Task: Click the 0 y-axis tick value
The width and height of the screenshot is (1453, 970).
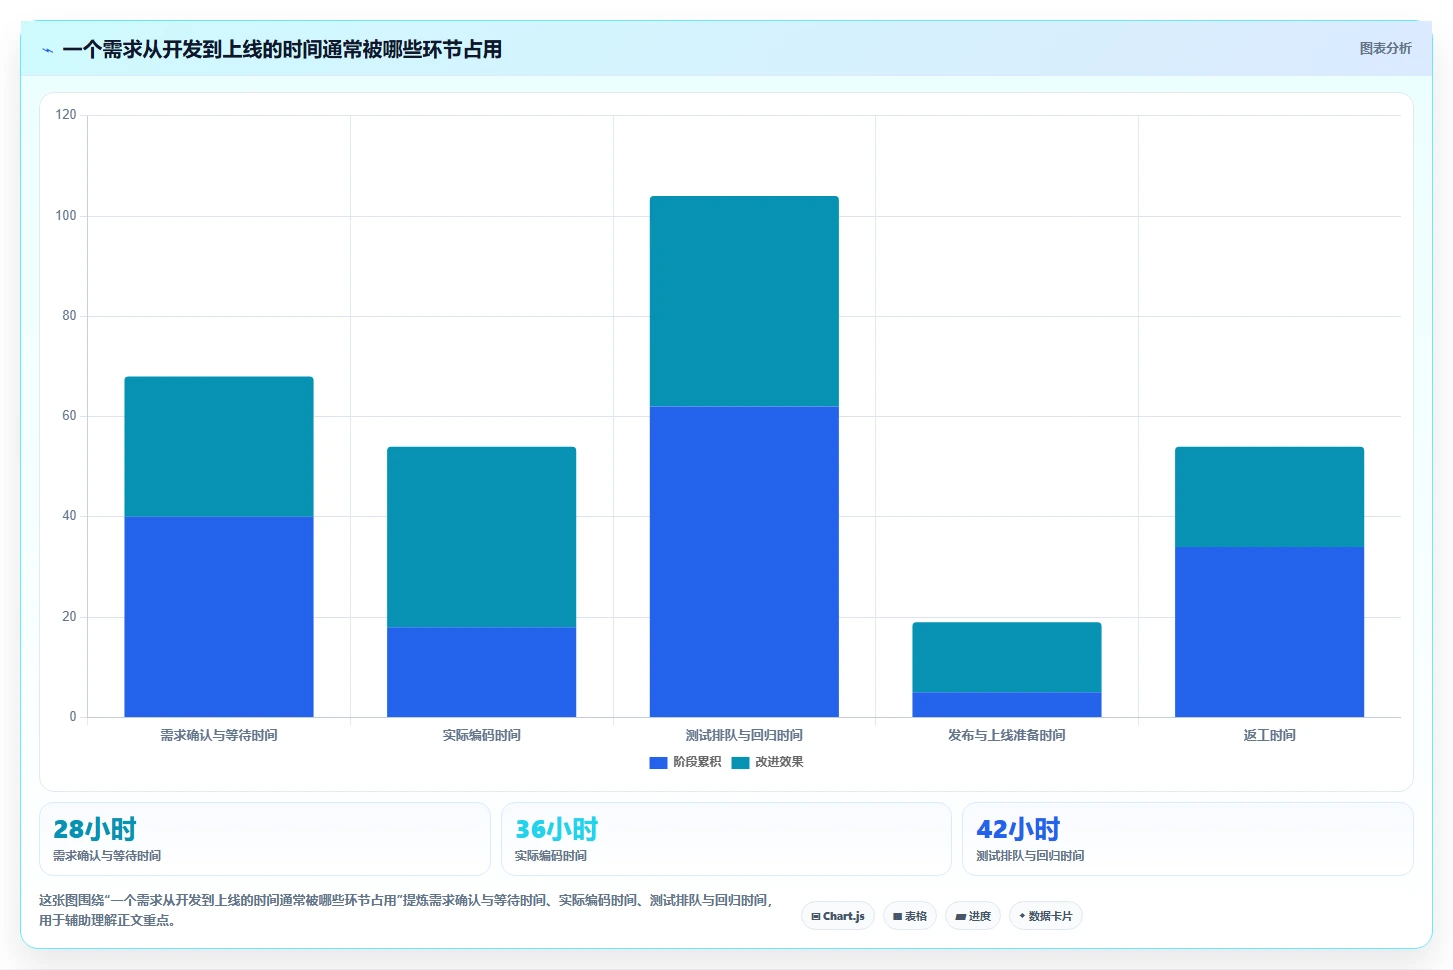Action: 73,717
